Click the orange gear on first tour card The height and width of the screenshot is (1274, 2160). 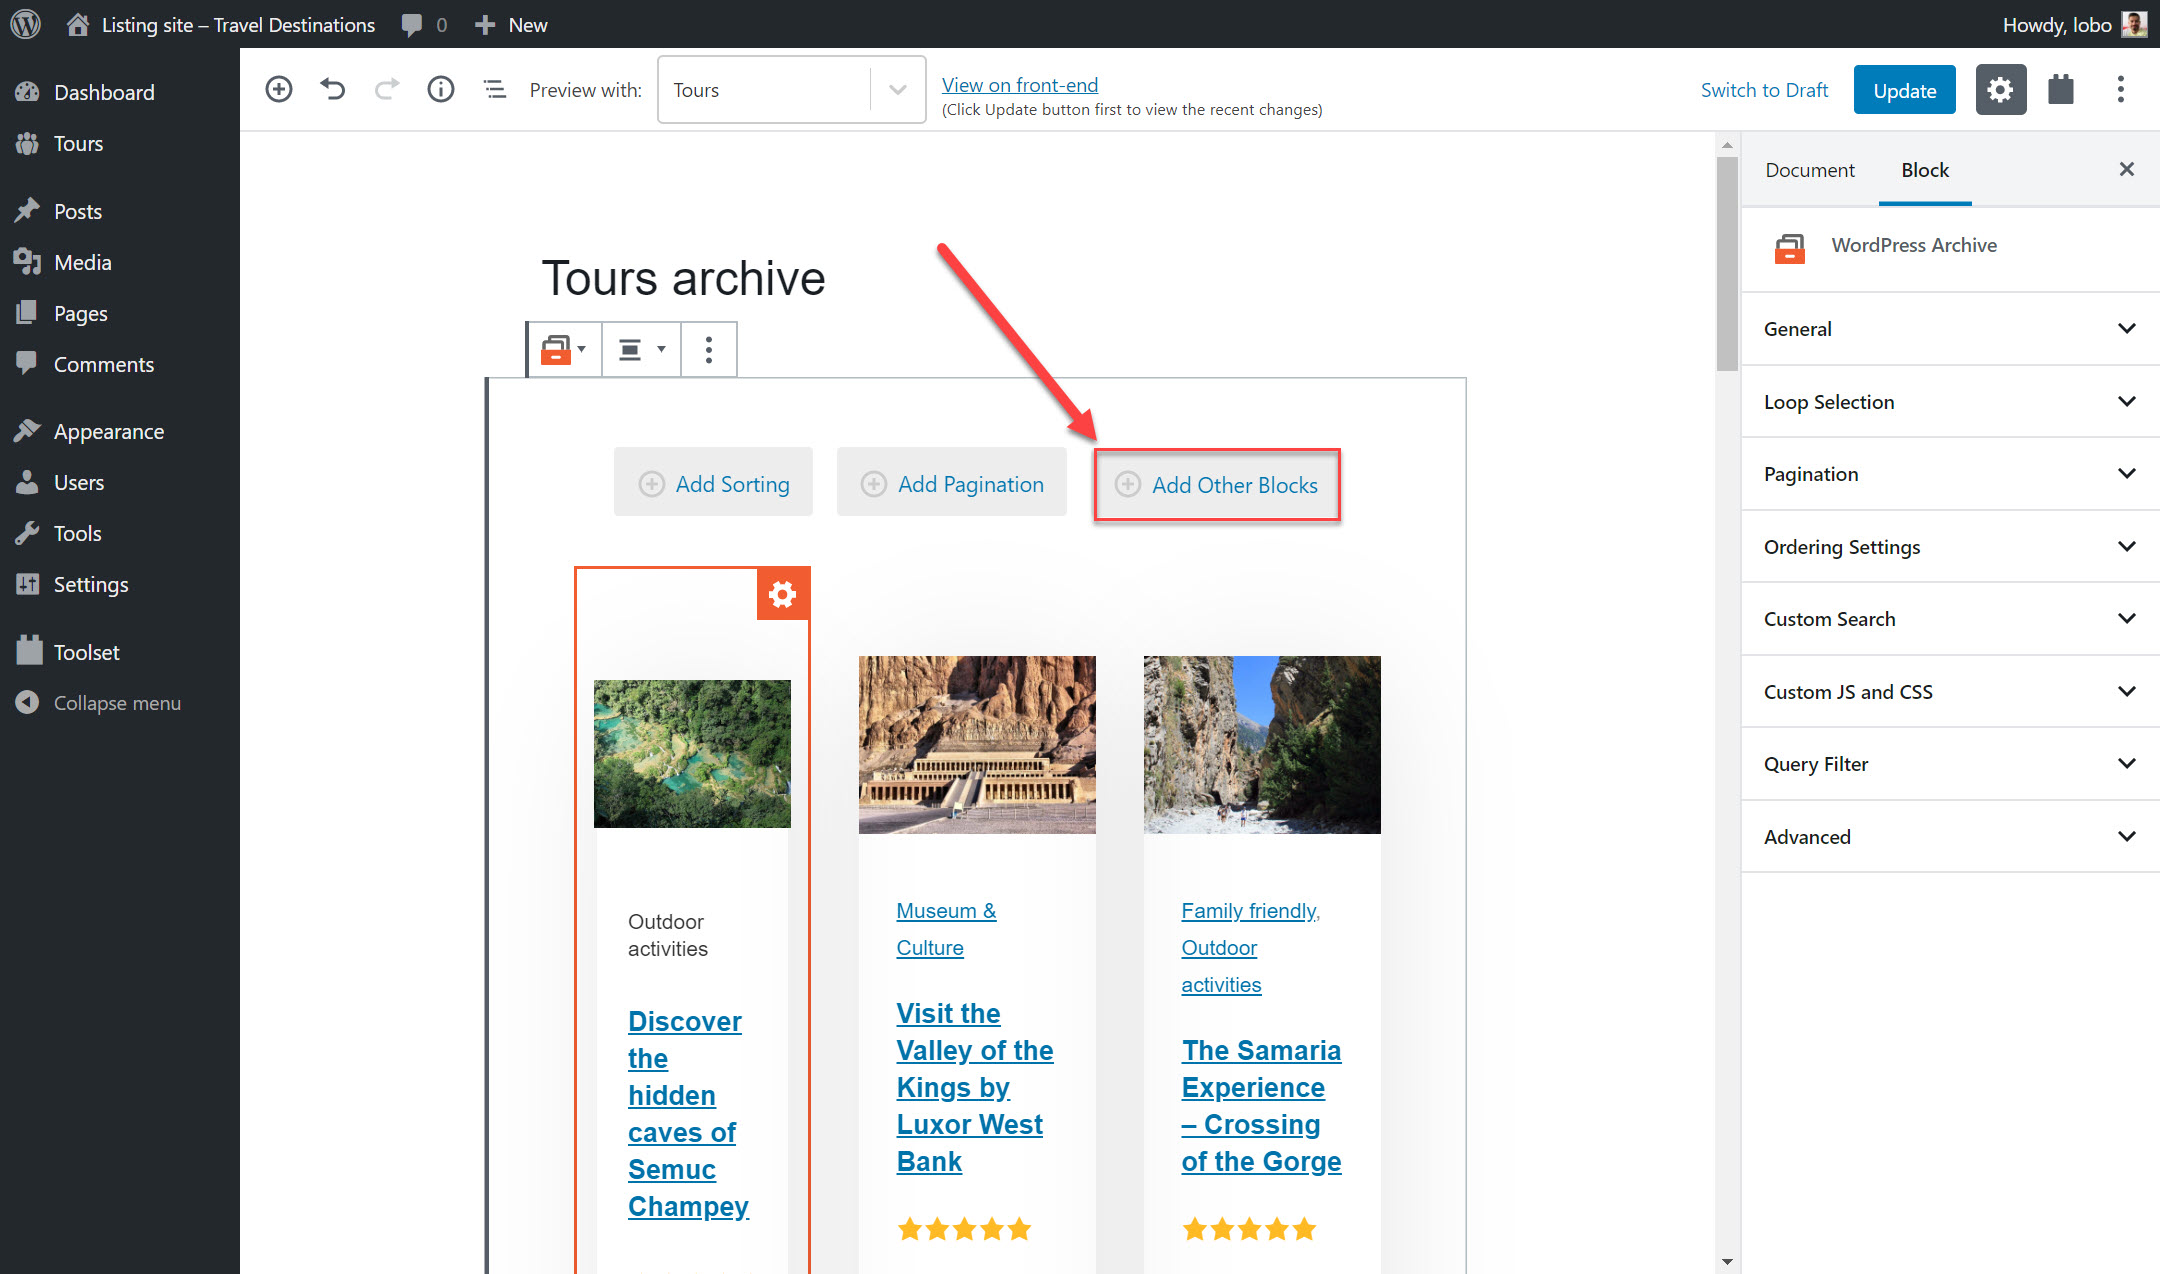click(783, 594)
